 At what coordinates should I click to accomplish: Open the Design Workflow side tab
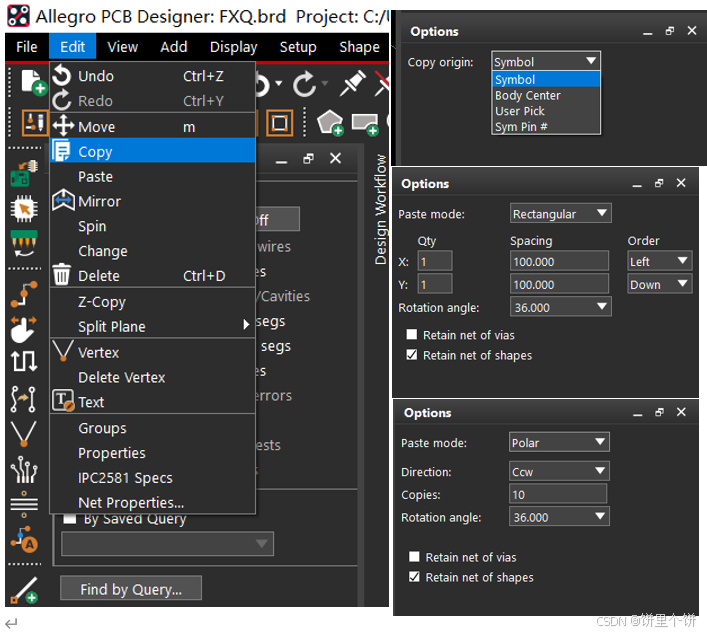(381, 209)
